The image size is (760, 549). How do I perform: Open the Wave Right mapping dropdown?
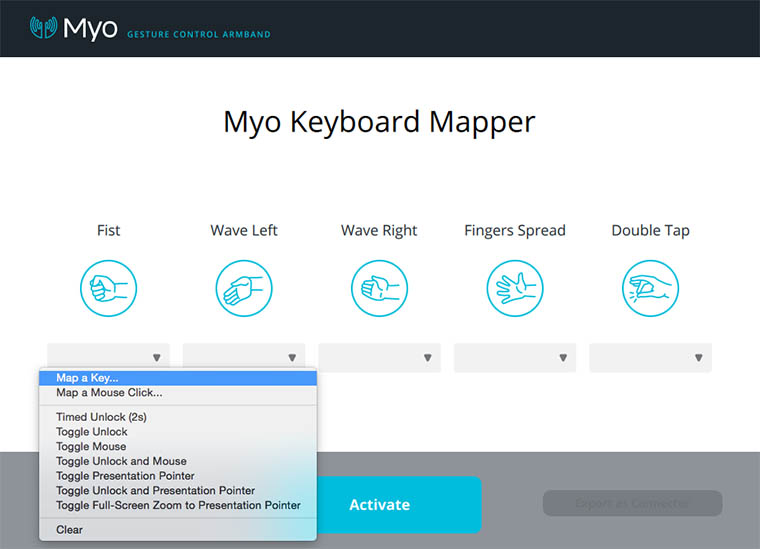coord(380,358)
